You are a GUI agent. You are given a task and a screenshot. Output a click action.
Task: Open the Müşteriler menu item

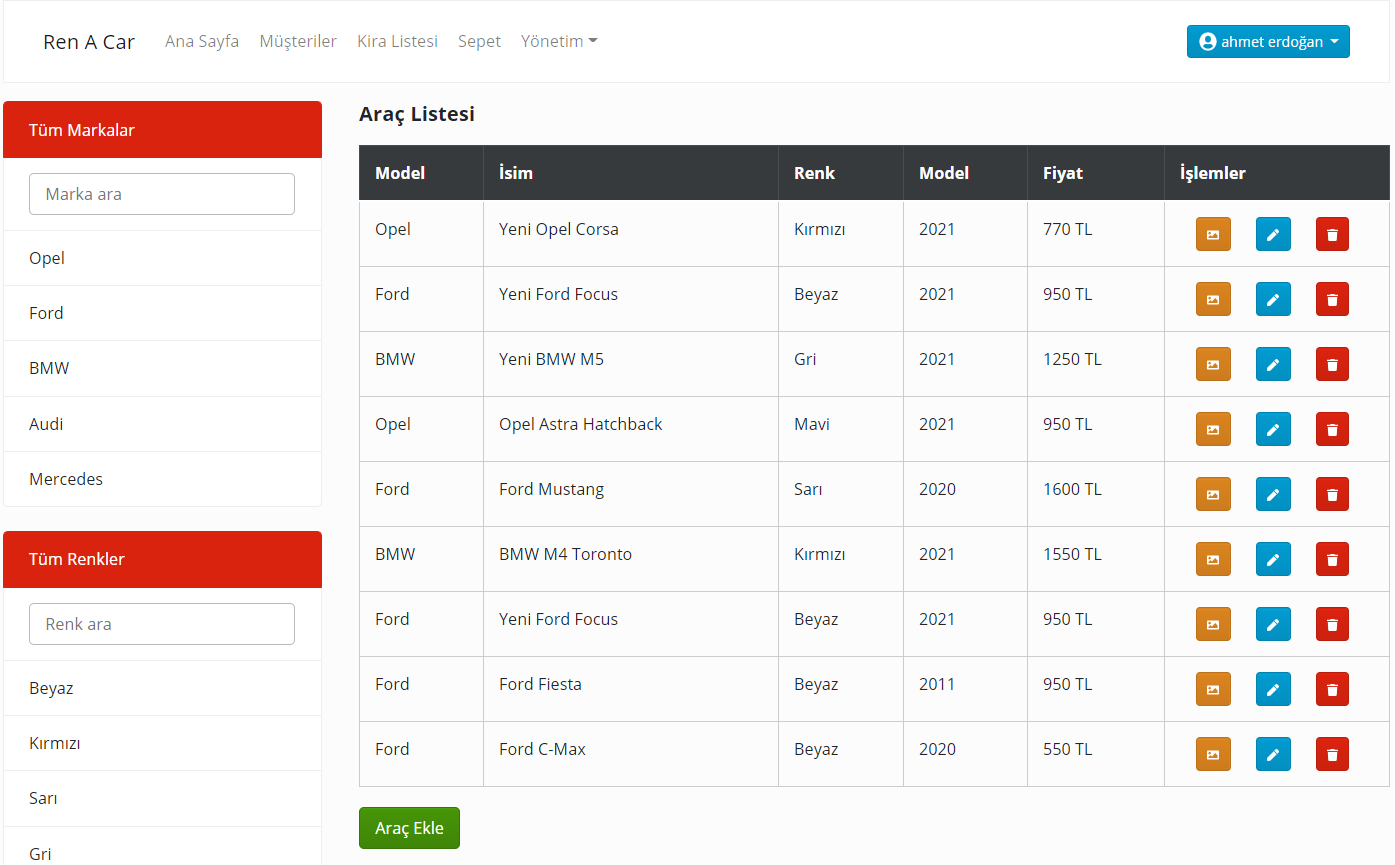pos(298,41)
